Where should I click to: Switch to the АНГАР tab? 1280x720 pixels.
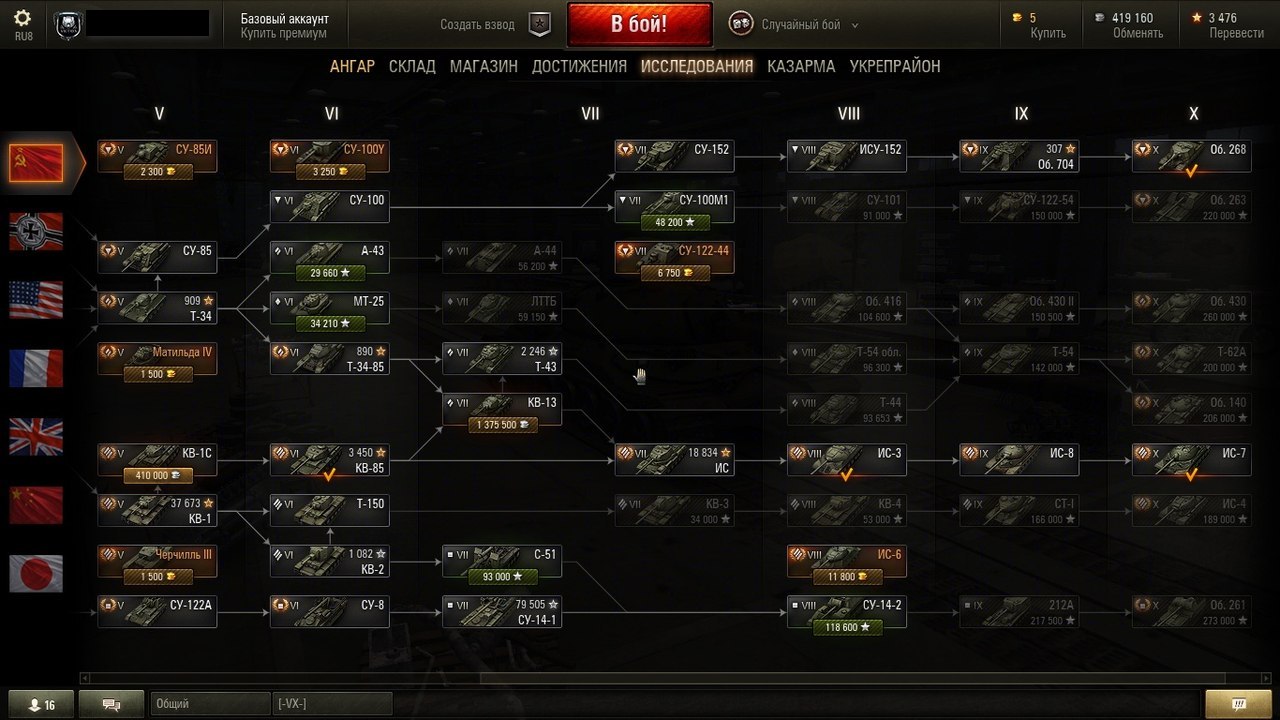point(352,66)
